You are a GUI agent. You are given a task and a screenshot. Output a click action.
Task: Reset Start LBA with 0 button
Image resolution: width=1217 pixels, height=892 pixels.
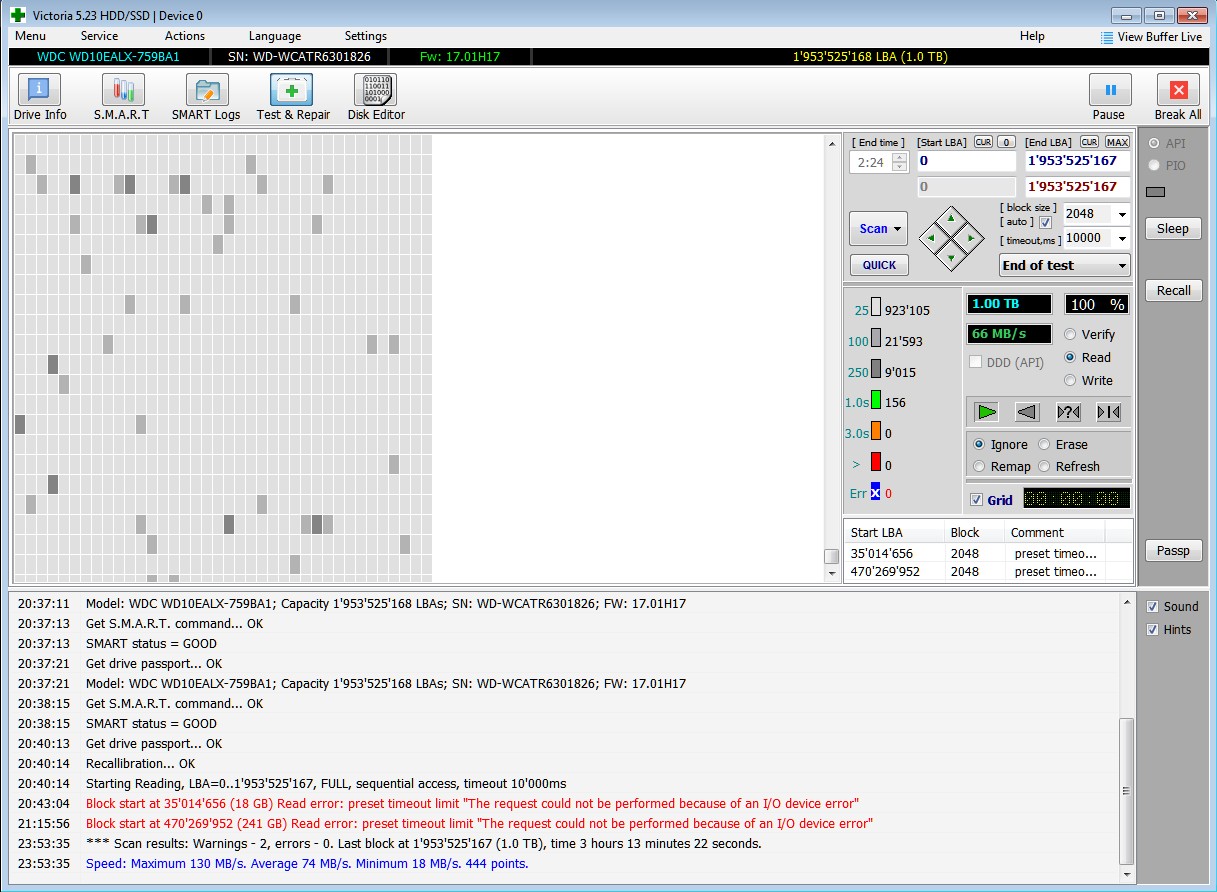pyautogui.click(x=1006, y=142)
